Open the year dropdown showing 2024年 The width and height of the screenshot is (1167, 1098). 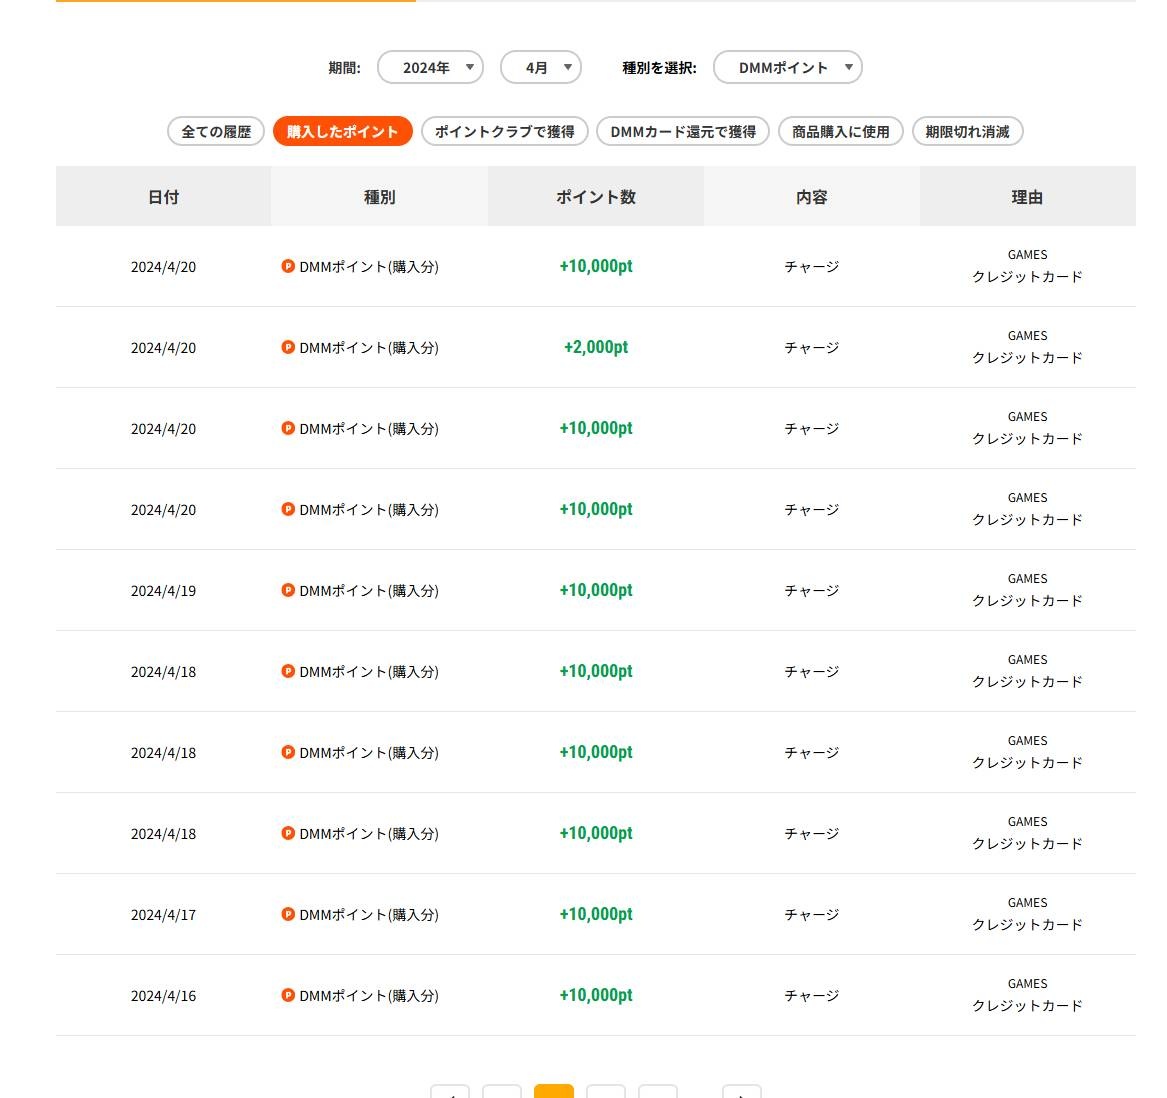[x=430, y=68]
